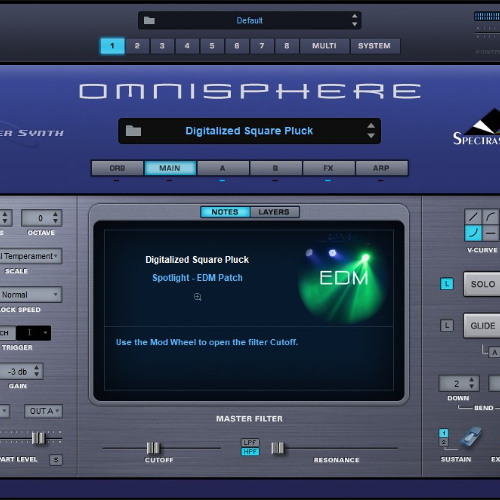Image resolution: width=500 pixels, height=500 pixels.
Task: Open the OUT A output dropdown
Action: pyautogui.click(x=43, y=411)
